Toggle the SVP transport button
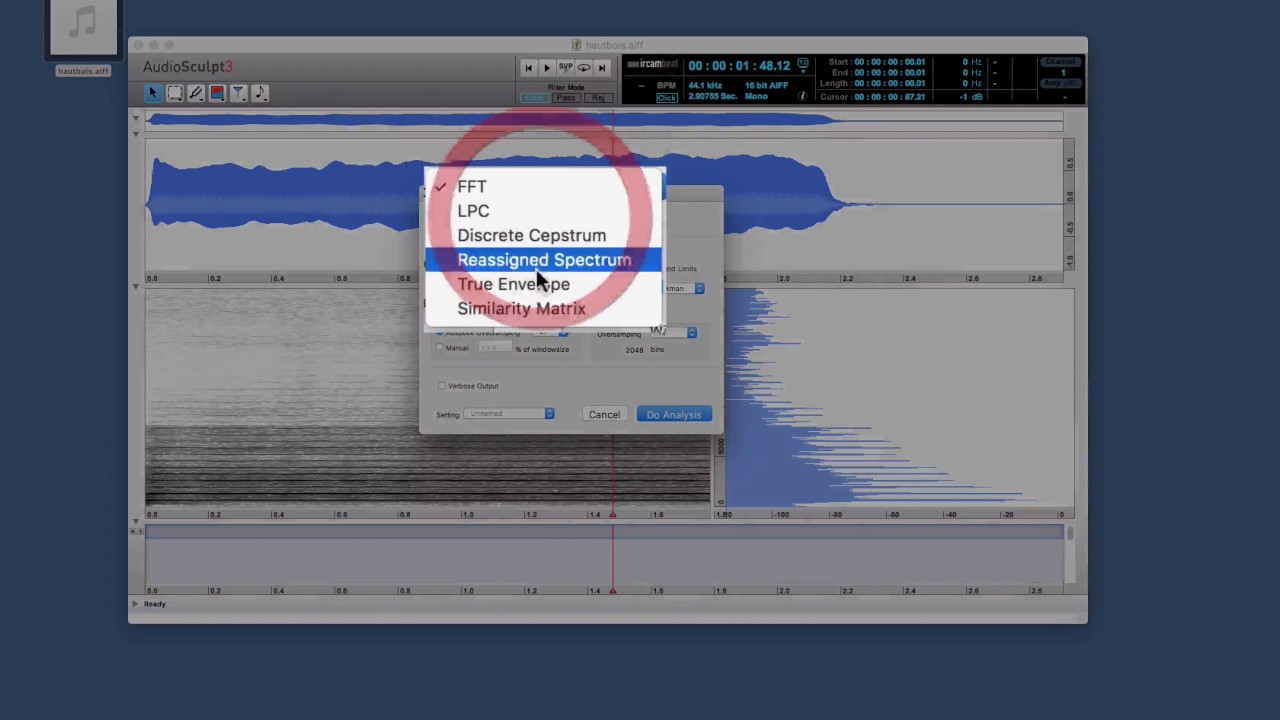Viewport: 1280px width, 720px height. (x=565, y=68)
